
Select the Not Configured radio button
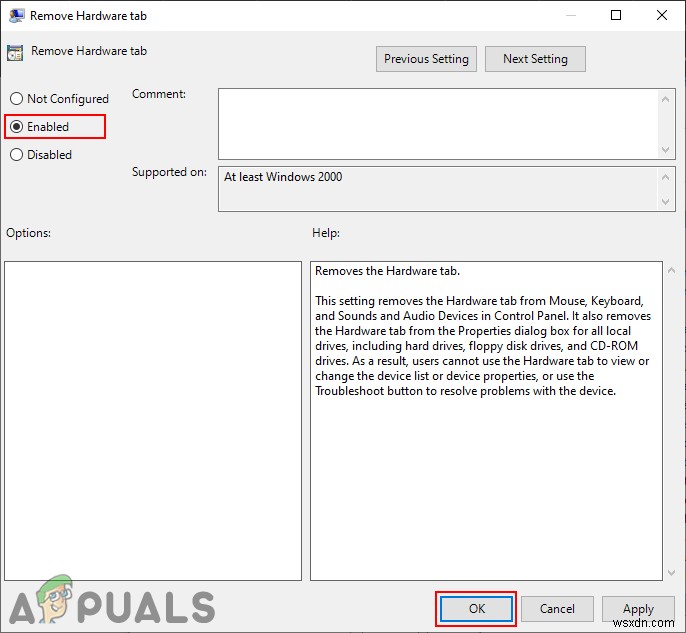coord(17,99)
